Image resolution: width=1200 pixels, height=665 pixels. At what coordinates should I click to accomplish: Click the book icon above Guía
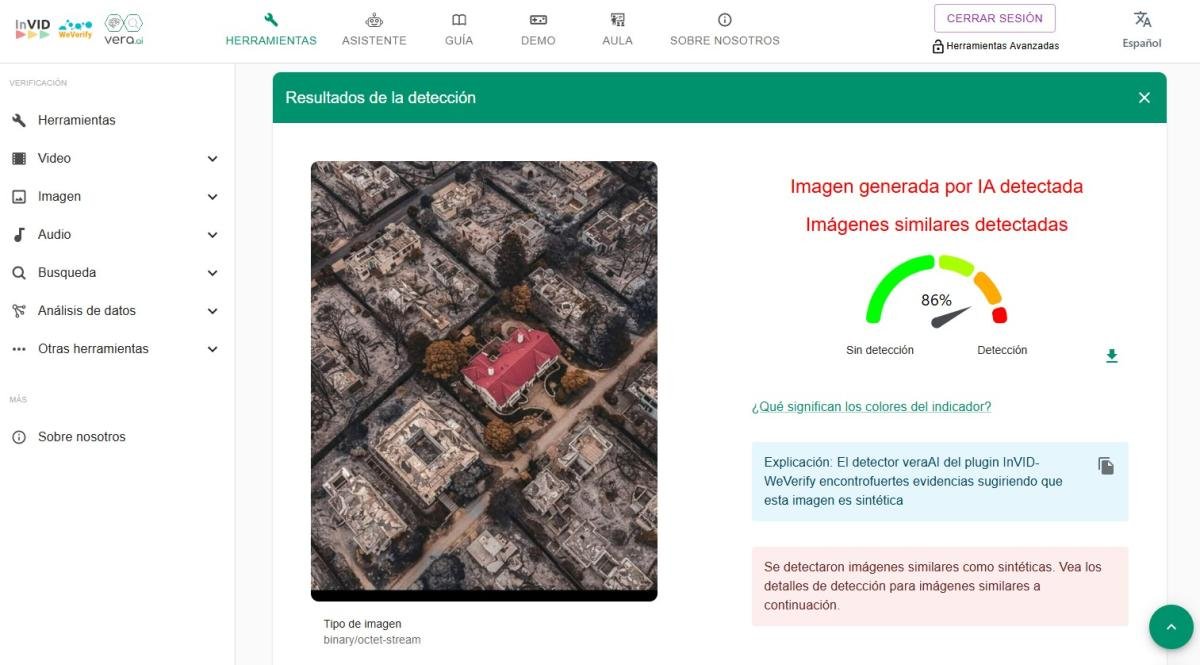(x=459, y=19)
